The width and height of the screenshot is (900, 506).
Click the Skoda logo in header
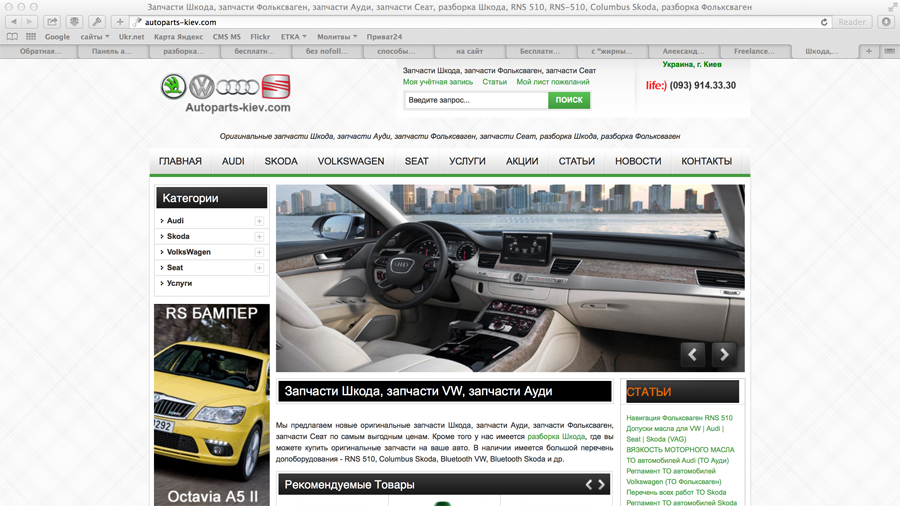(x=173, y=87)
